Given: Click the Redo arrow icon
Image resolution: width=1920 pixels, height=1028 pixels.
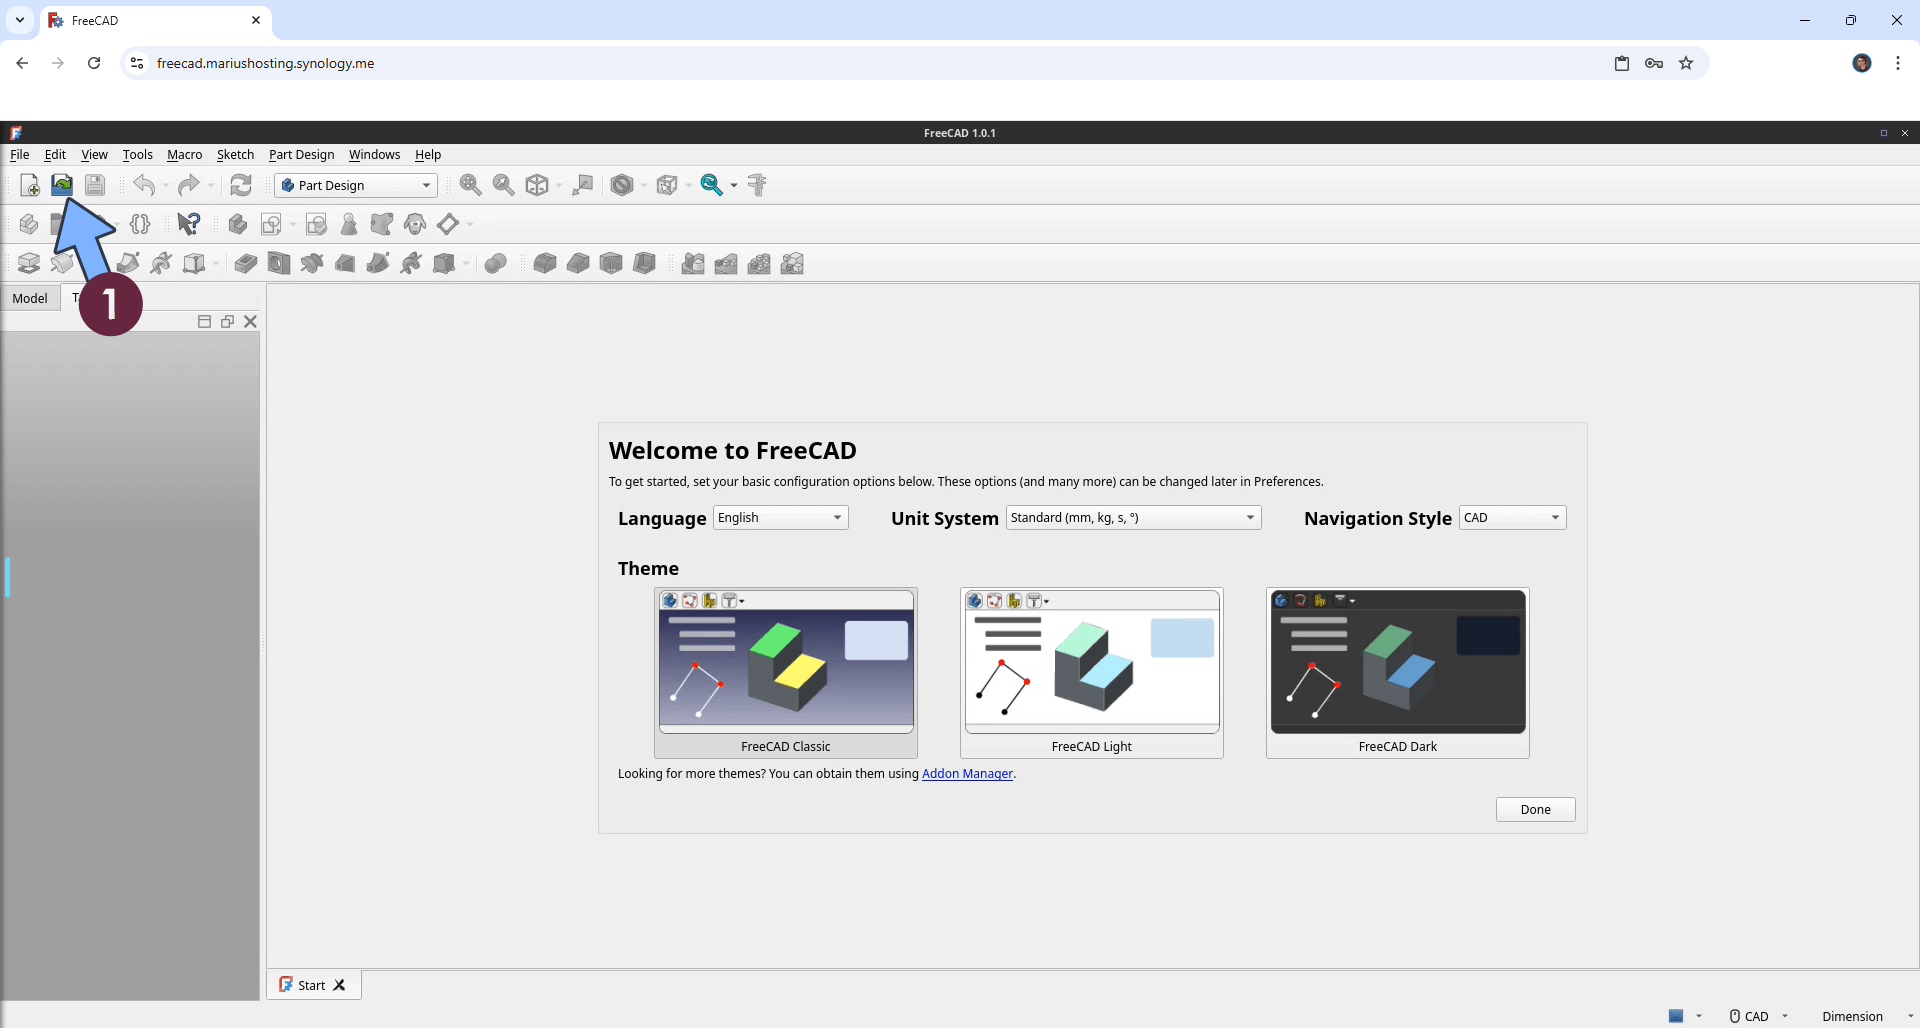Looking at the screenshot, I should [188, 185].
